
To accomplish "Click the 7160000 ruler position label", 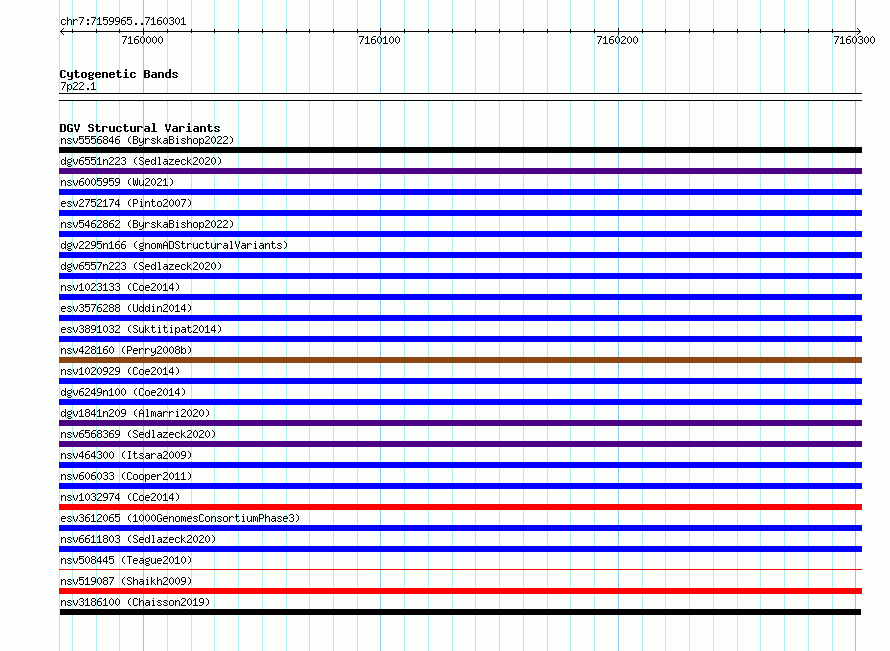I will (x=142, y=40).
